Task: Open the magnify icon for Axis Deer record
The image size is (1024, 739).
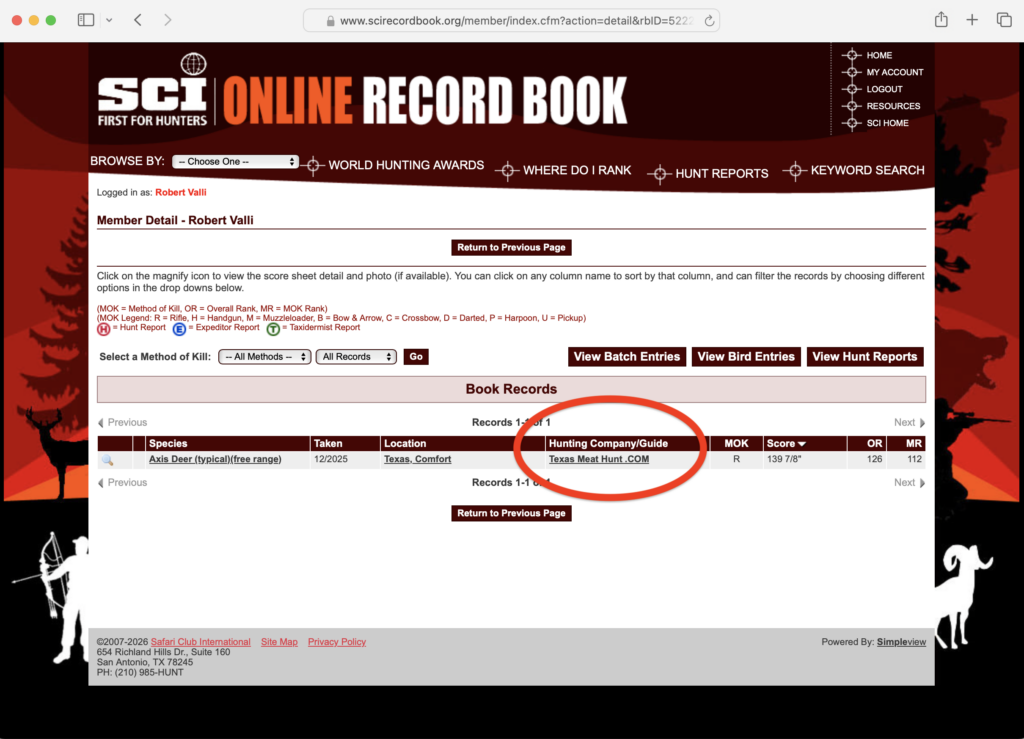Action: coord(108,460)
